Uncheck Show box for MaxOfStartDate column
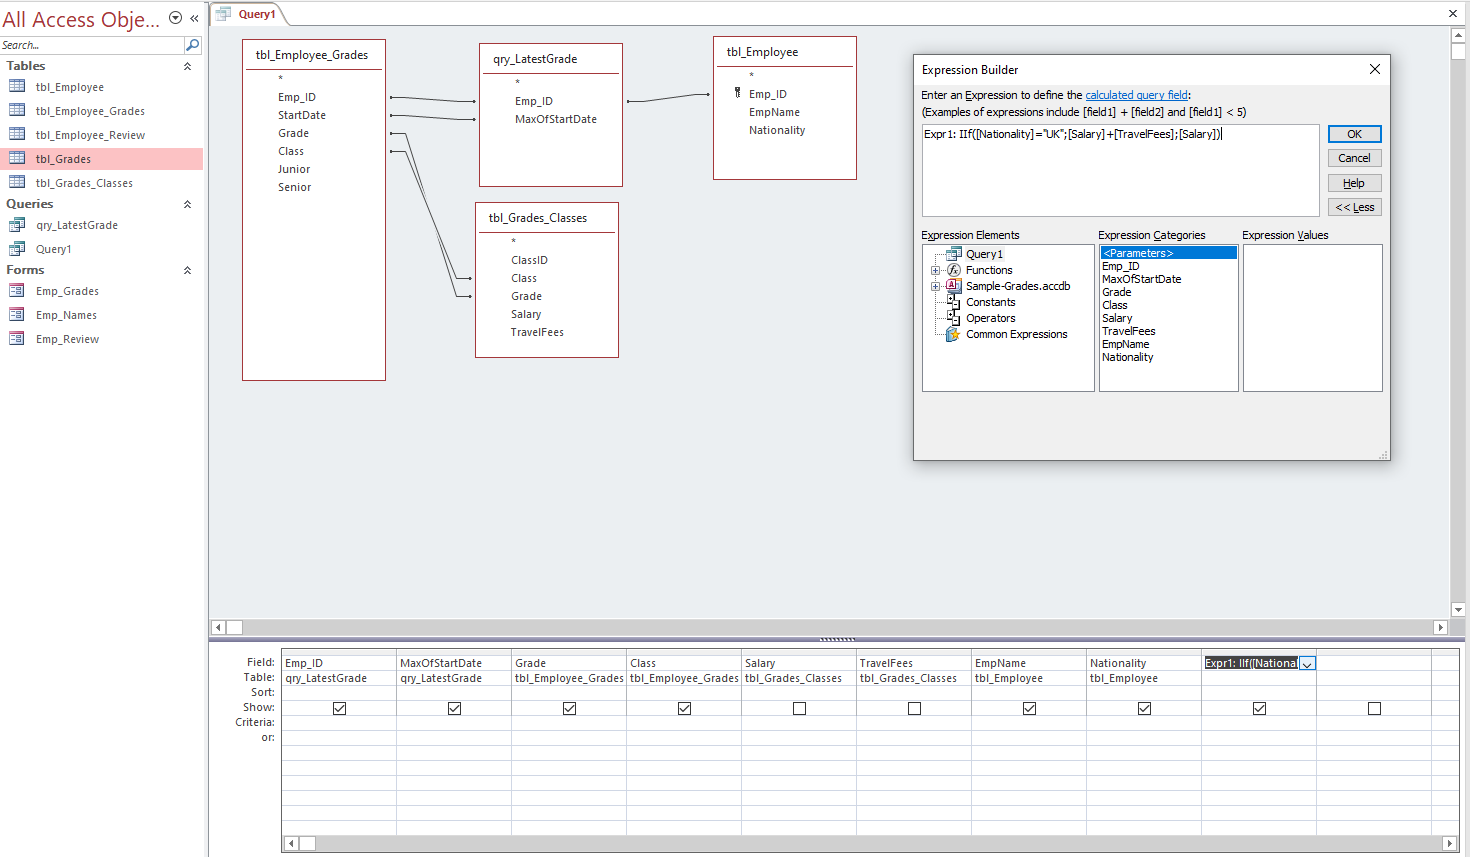1470x857 pixels. (455, 708)
